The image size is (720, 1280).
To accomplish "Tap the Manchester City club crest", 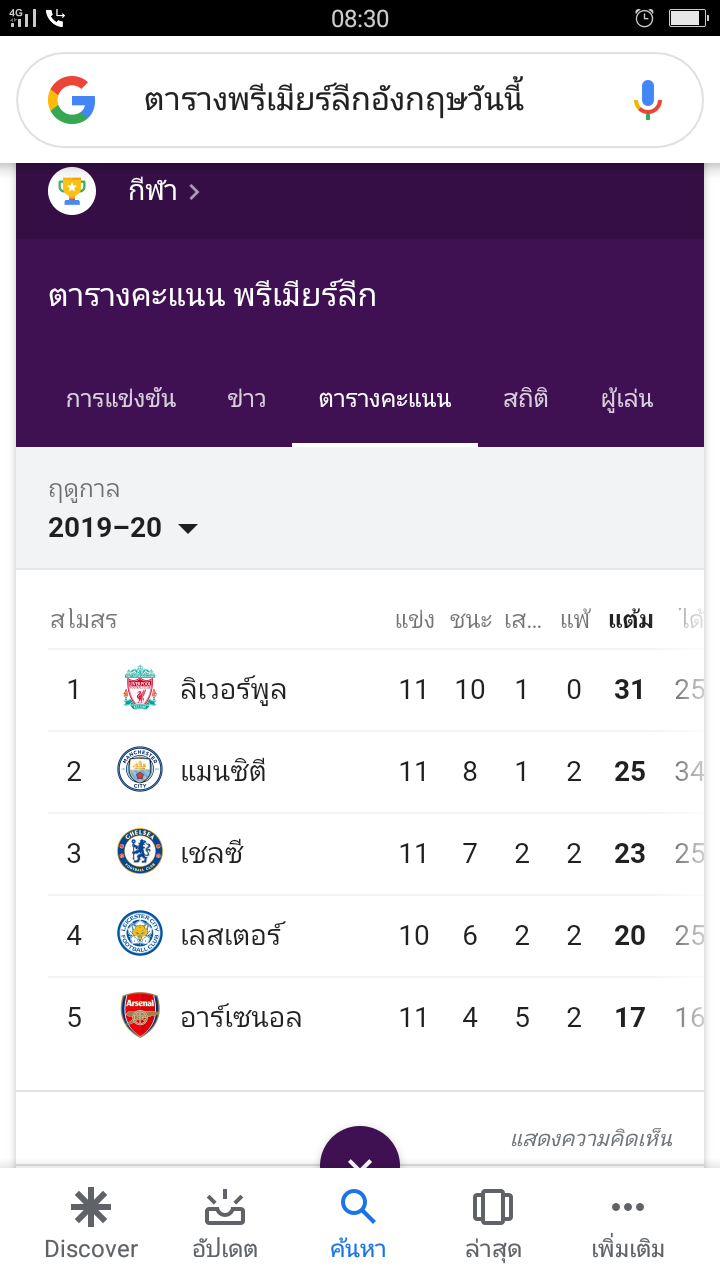I will [140, 771].
